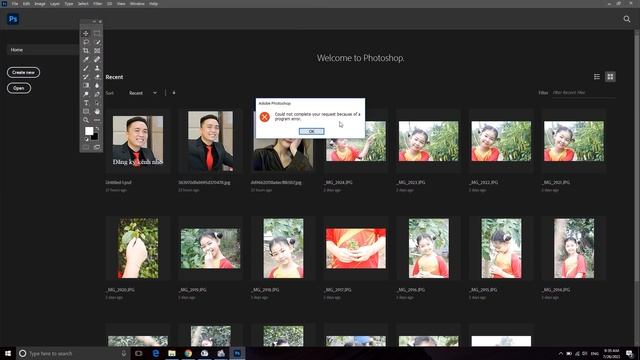Select the Rectangular Marquee tool
Screen dimensions: 640x360
click(97, 33)
